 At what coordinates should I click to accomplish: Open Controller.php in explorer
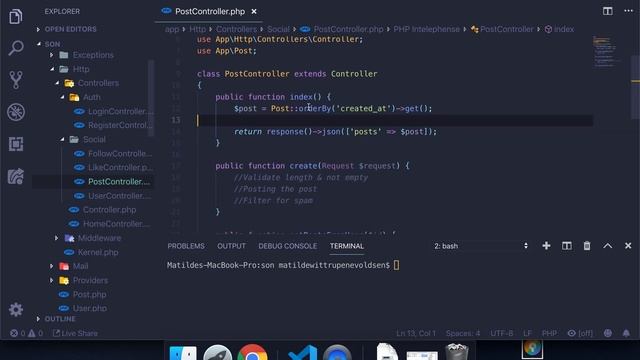(109, 210)
